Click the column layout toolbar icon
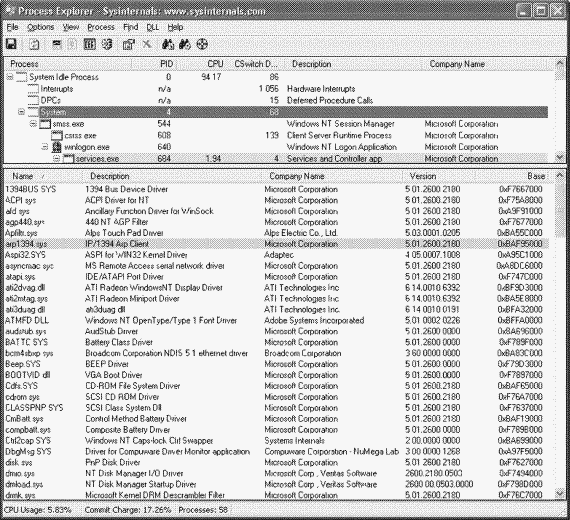Image resolution: width=570 pixels, height=520 pixels. pyautogui.click(x=89, y=44)
